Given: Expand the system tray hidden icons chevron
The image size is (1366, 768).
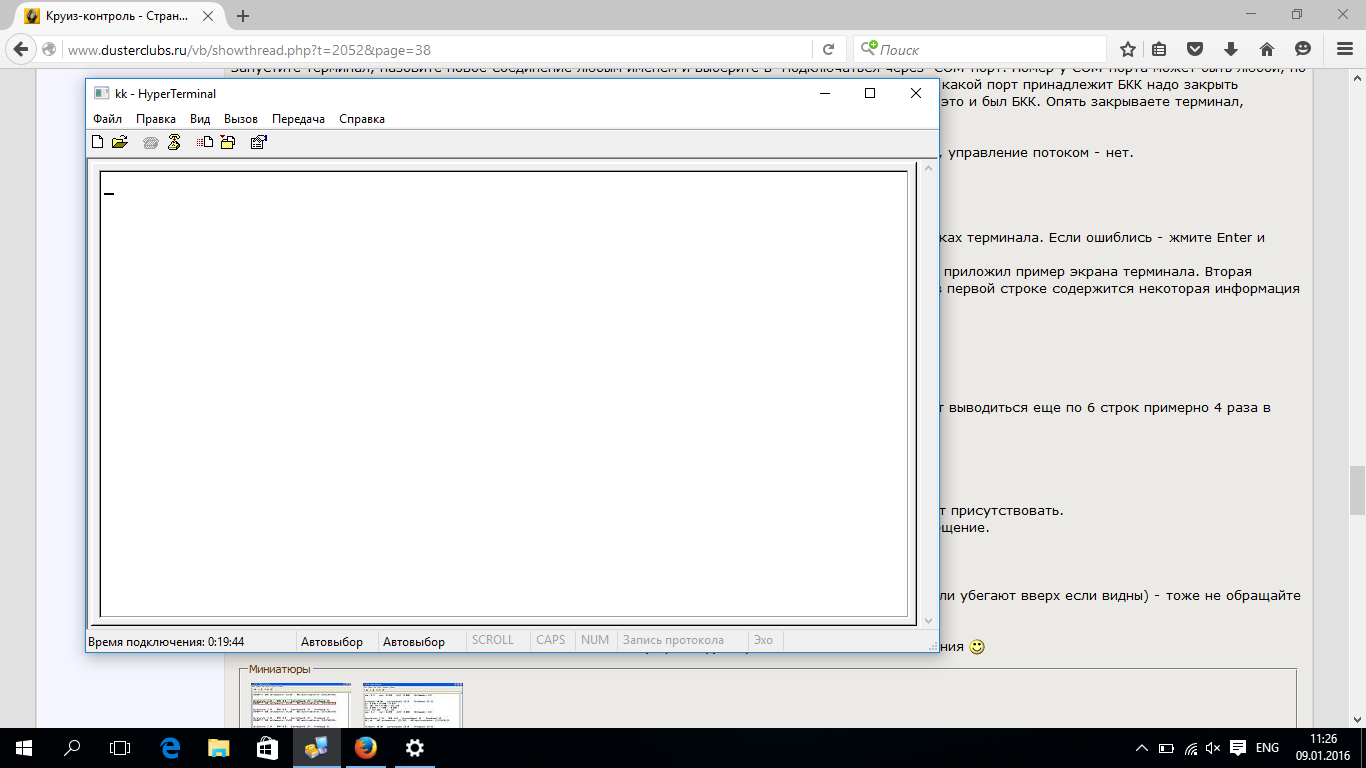Looking at the screenshot, I should [x=1143, y=748].
